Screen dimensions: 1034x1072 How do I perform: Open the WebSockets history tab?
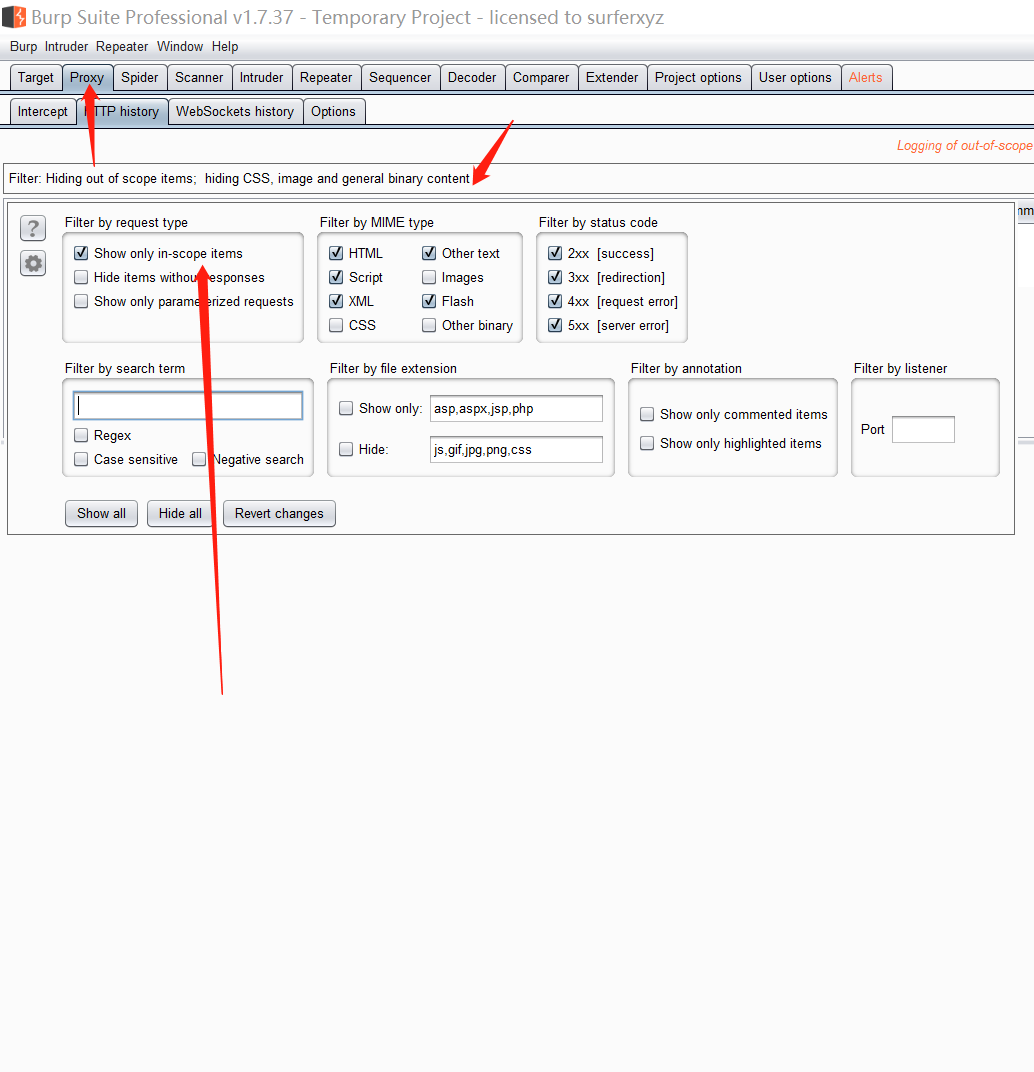tap(234, 111)
